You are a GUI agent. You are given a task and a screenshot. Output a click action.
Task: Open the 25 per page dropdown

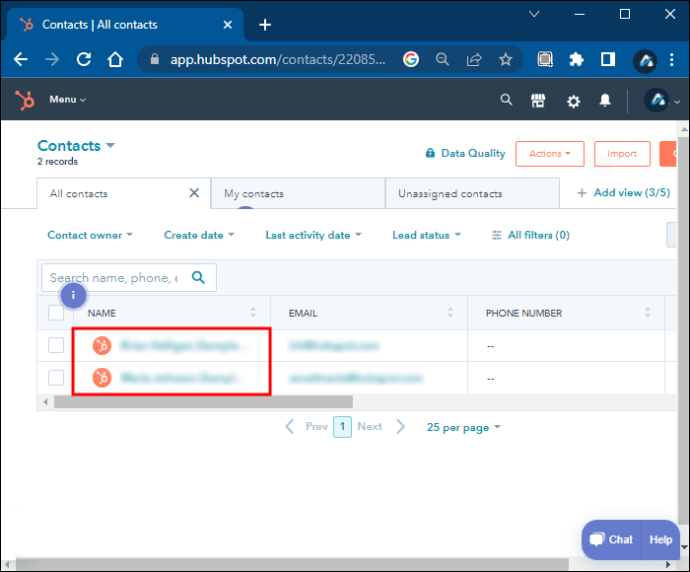(463, 427)
